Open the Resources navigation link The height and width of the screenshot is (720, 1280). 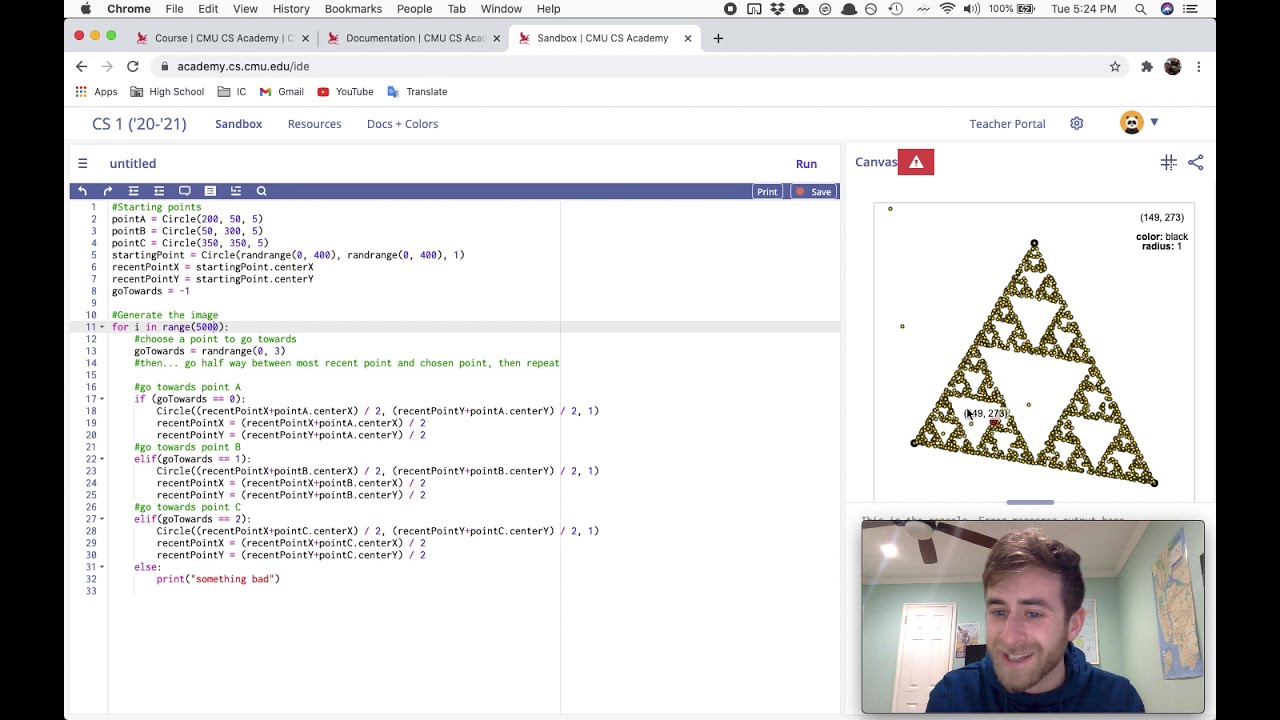(314, 124)
